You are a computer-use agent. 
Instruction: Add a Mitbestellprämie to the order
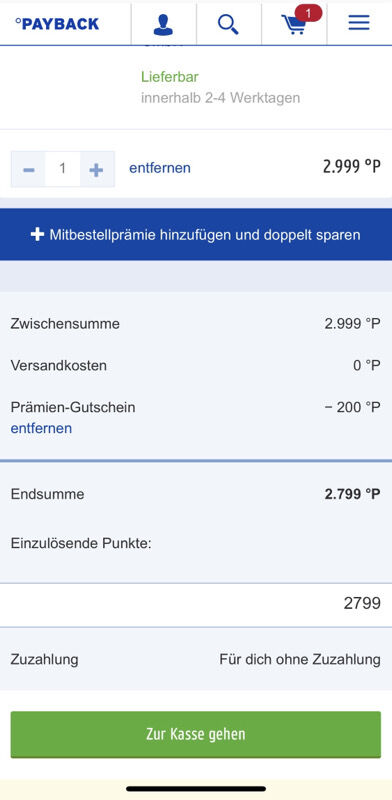click(x=196, y=234)
